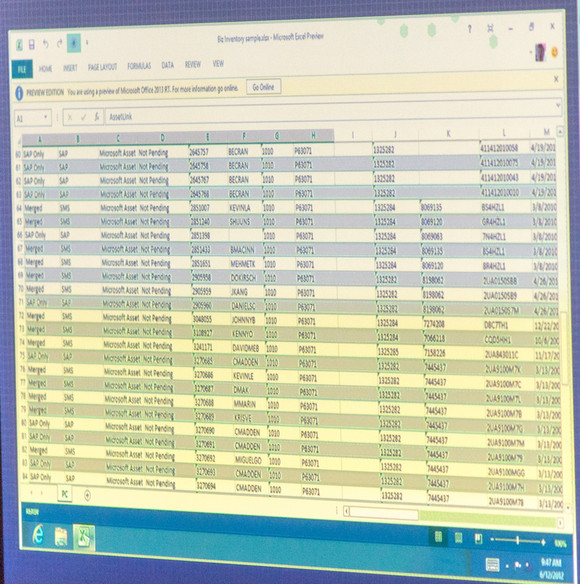Select the PC sheet tab
Viewport: 580px width, 584px height.
(64, 494)
